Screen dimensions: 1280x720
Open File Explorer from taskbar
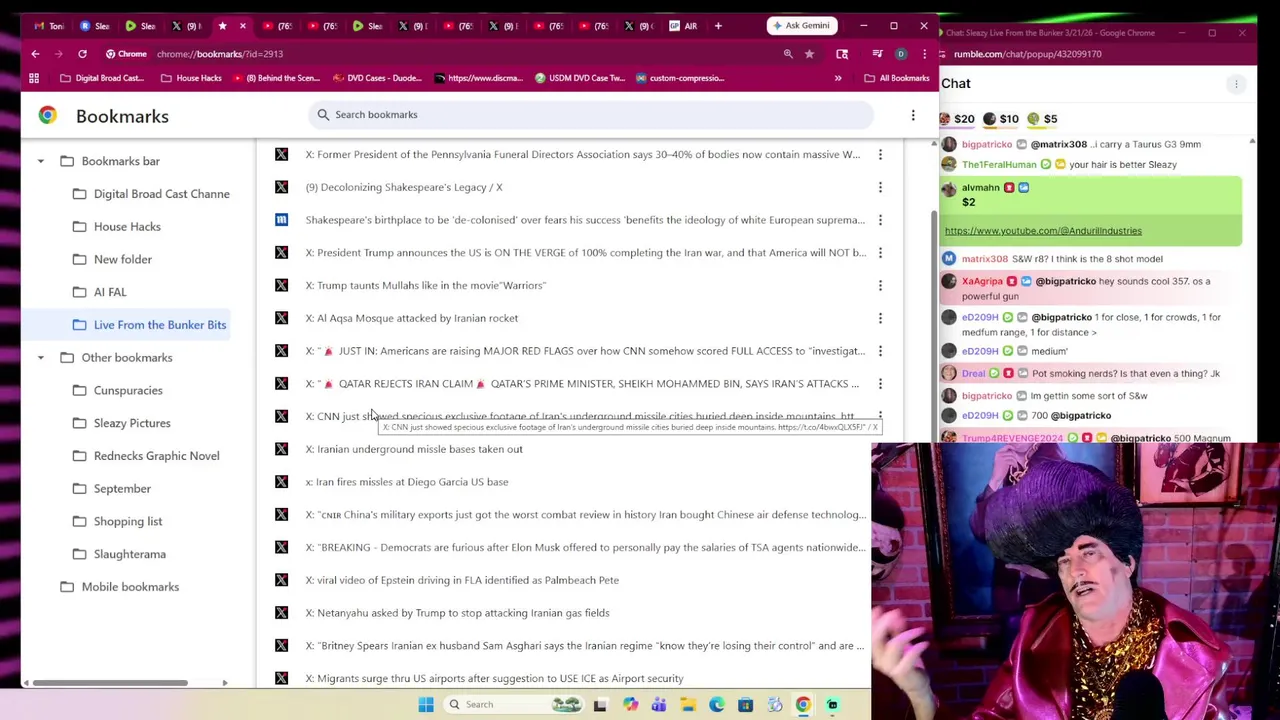(x=688, y=704)
